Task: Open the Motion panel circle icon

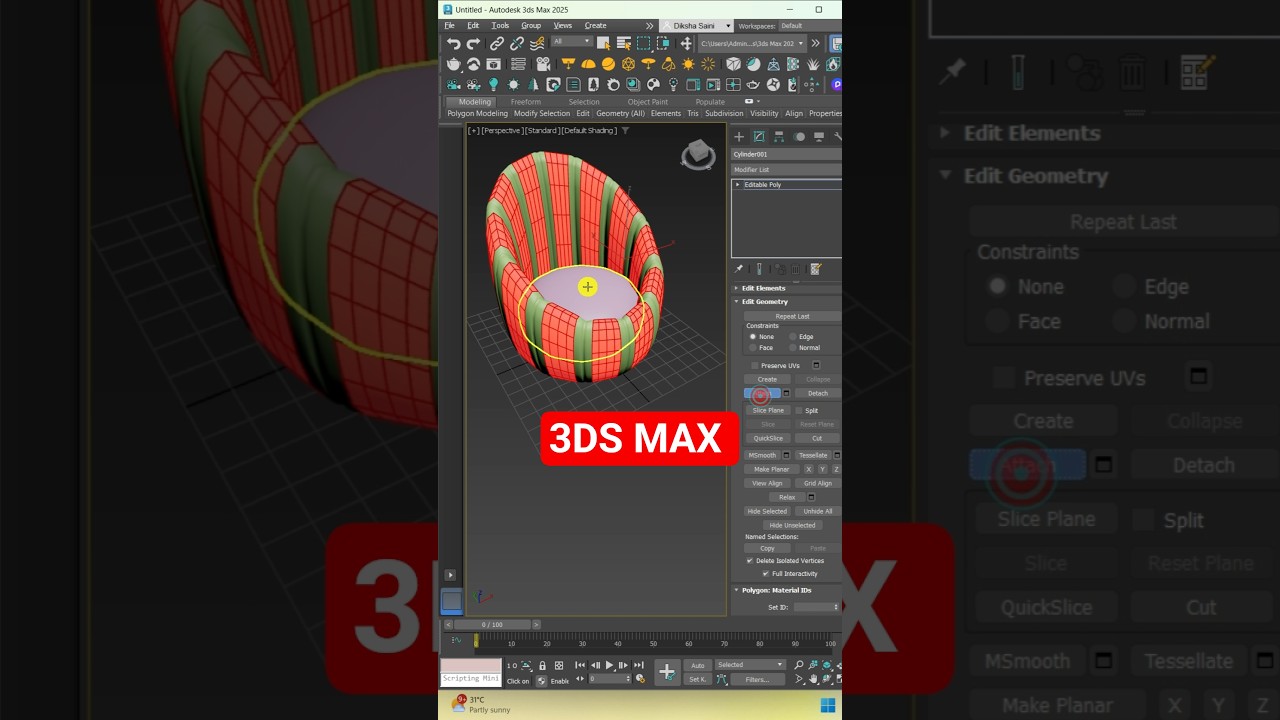Action: click(799, 137)
